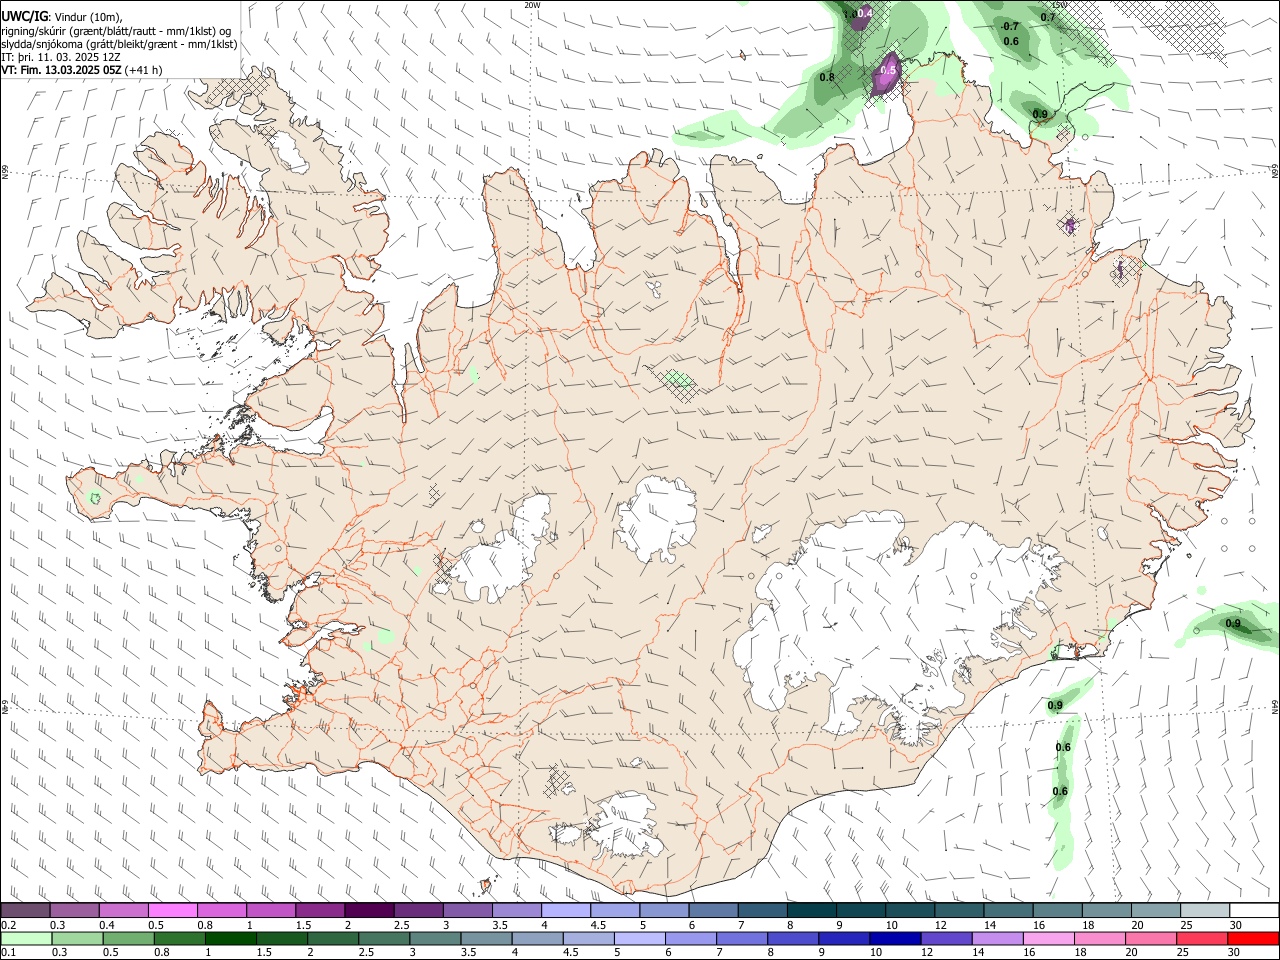This screenshot has height=960, width=1280.
Task: Click the upper legend swatch starting at 0.2
Action: click(x=25, y=911)
